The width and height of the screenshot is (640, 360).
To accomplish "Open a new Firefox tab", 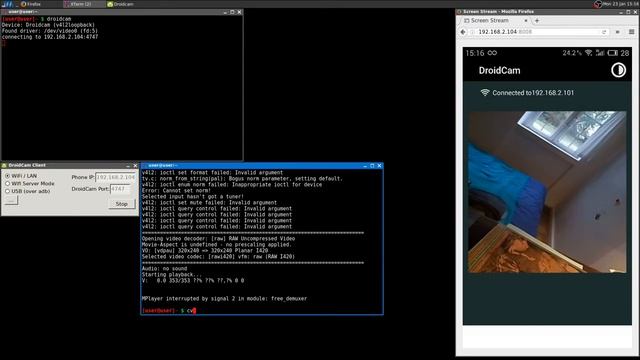I will point(537,20).
